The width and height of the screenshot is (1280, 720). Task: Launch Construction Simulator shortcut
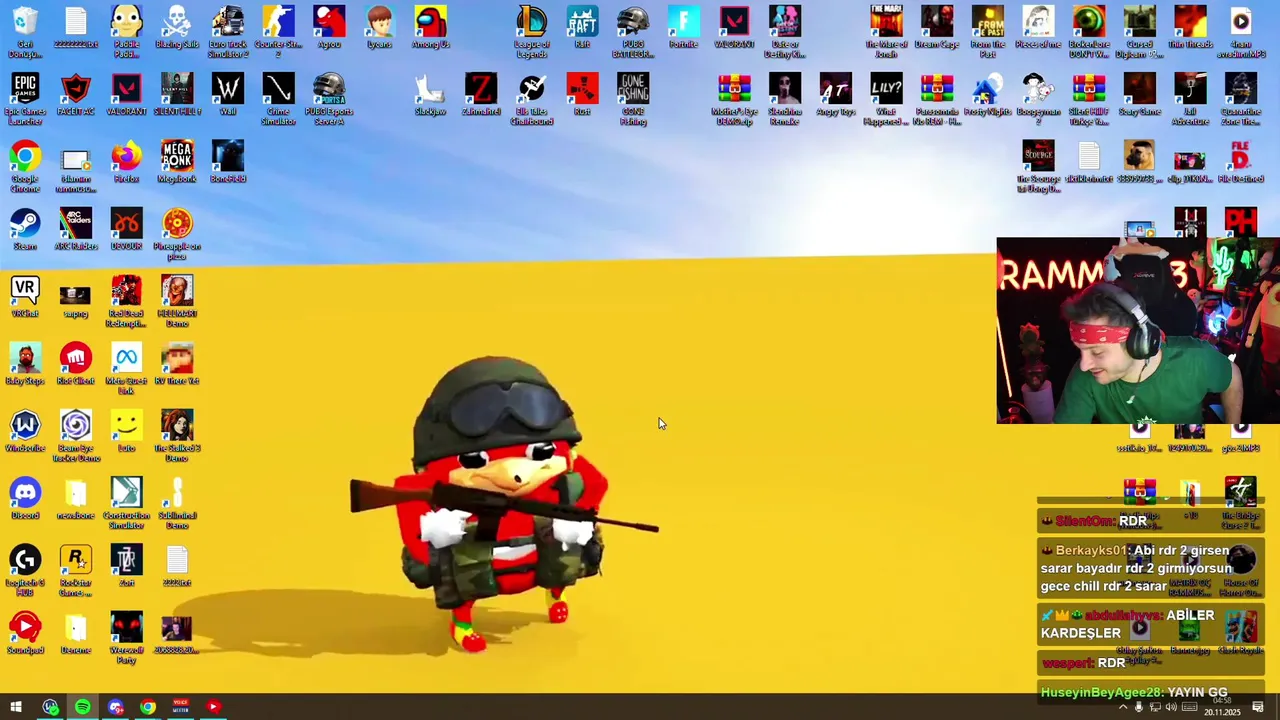(126, 503)
